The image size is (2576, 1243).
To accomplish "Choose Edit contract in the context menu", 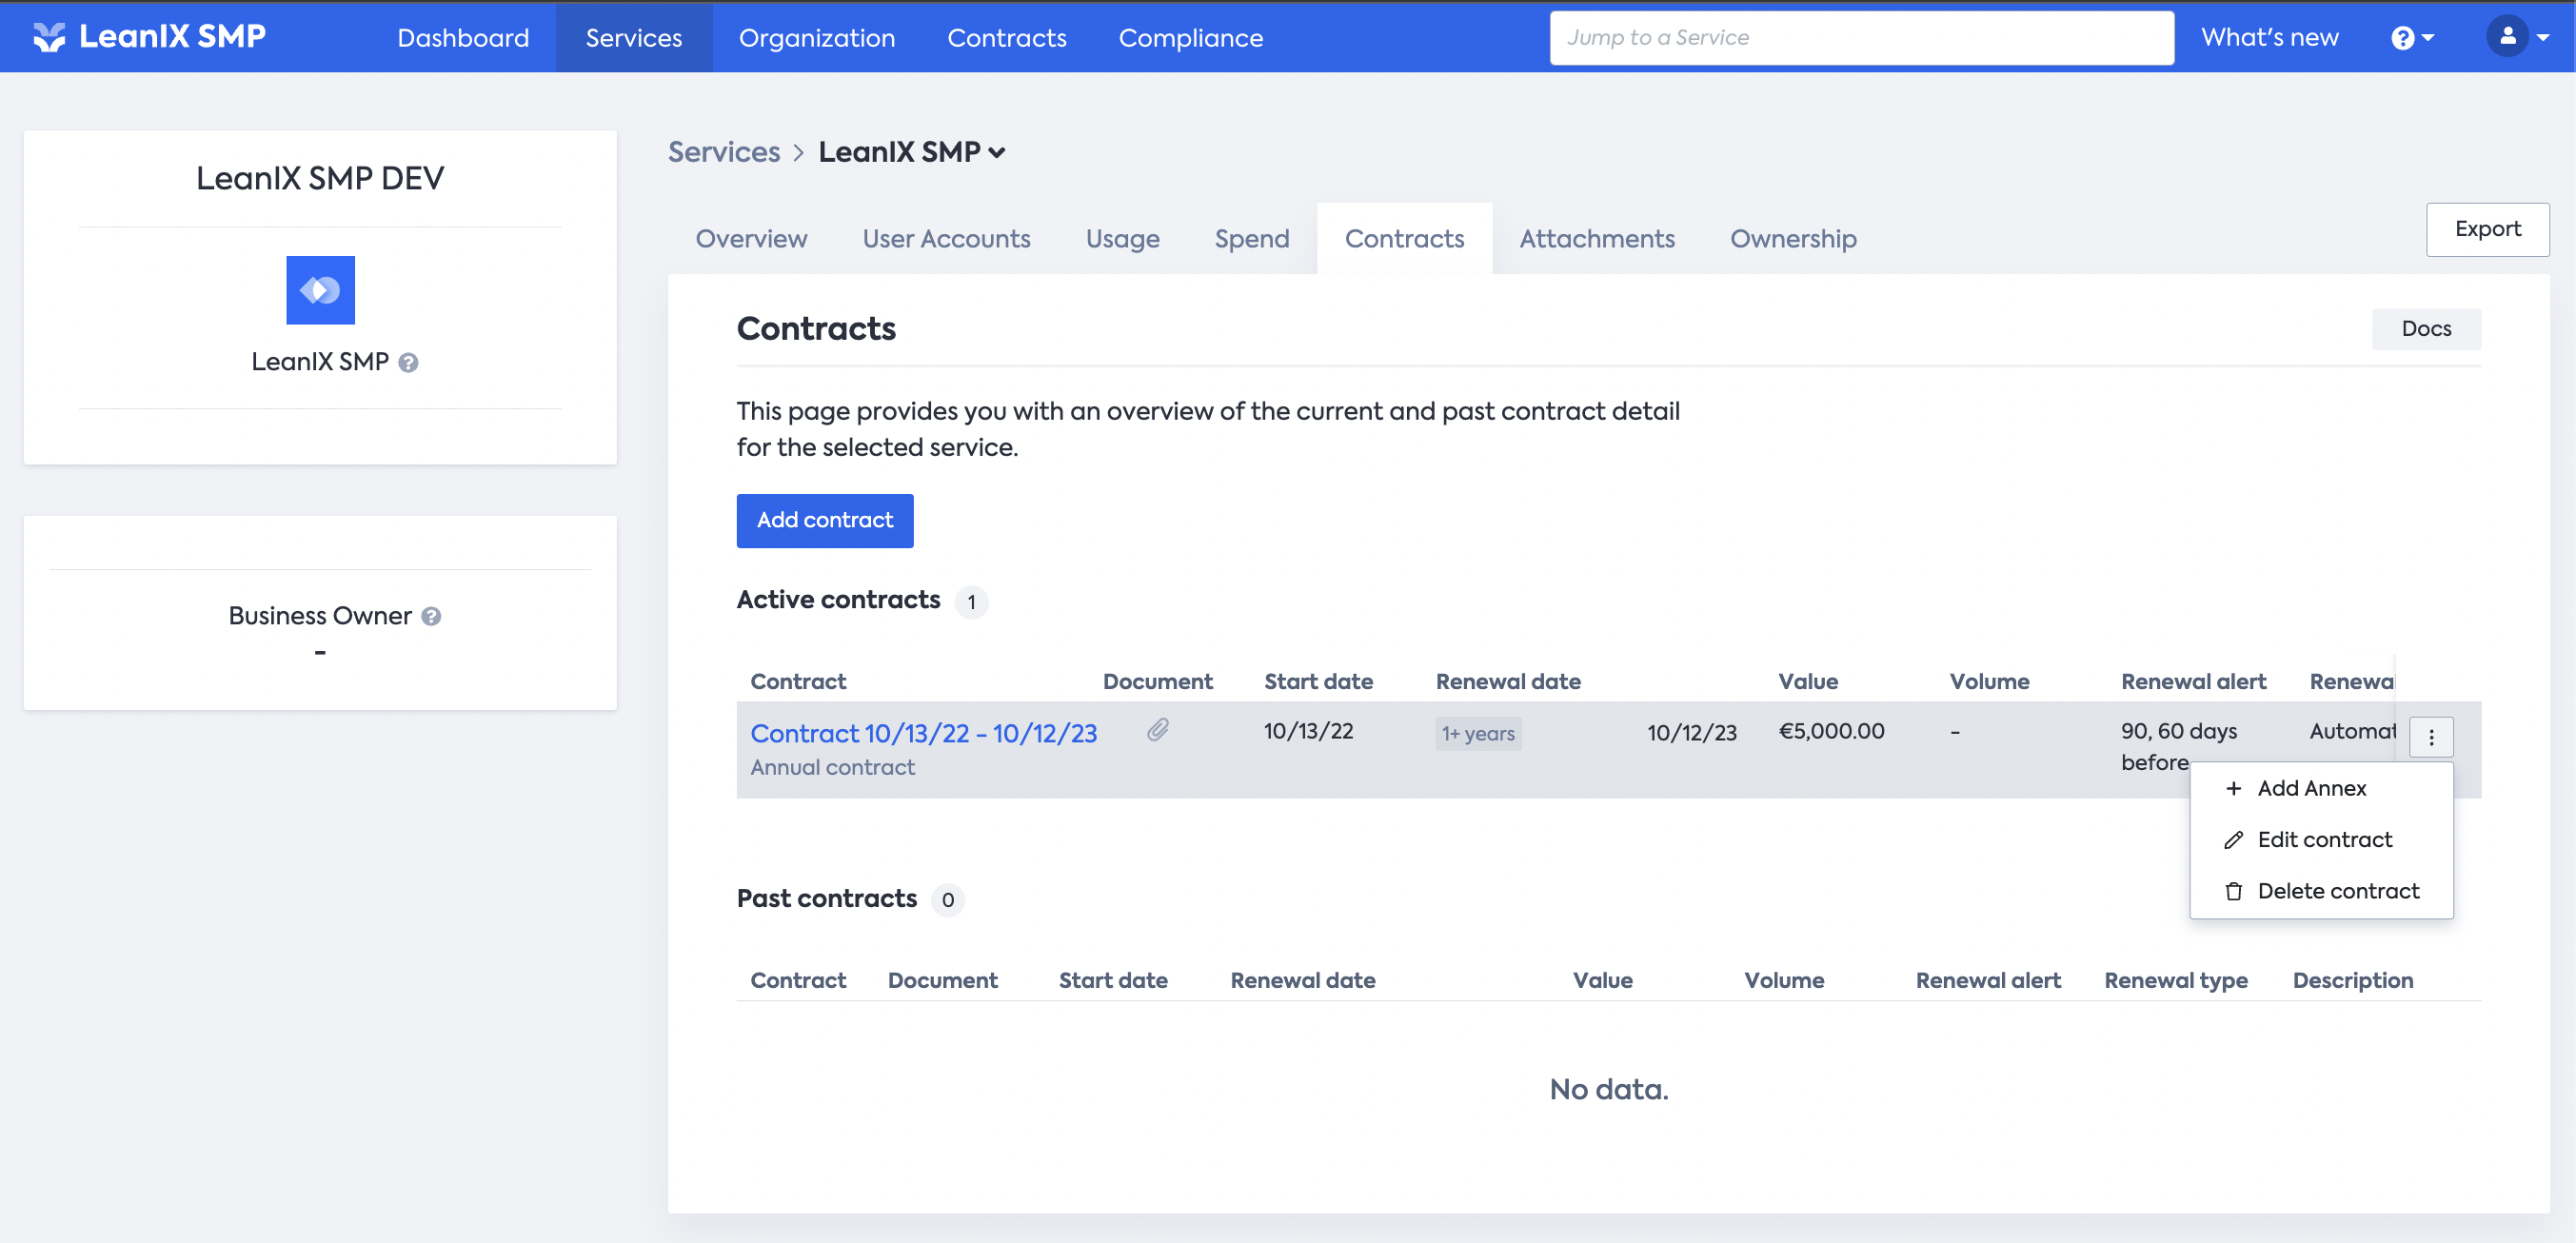I will click(2323, 839).
